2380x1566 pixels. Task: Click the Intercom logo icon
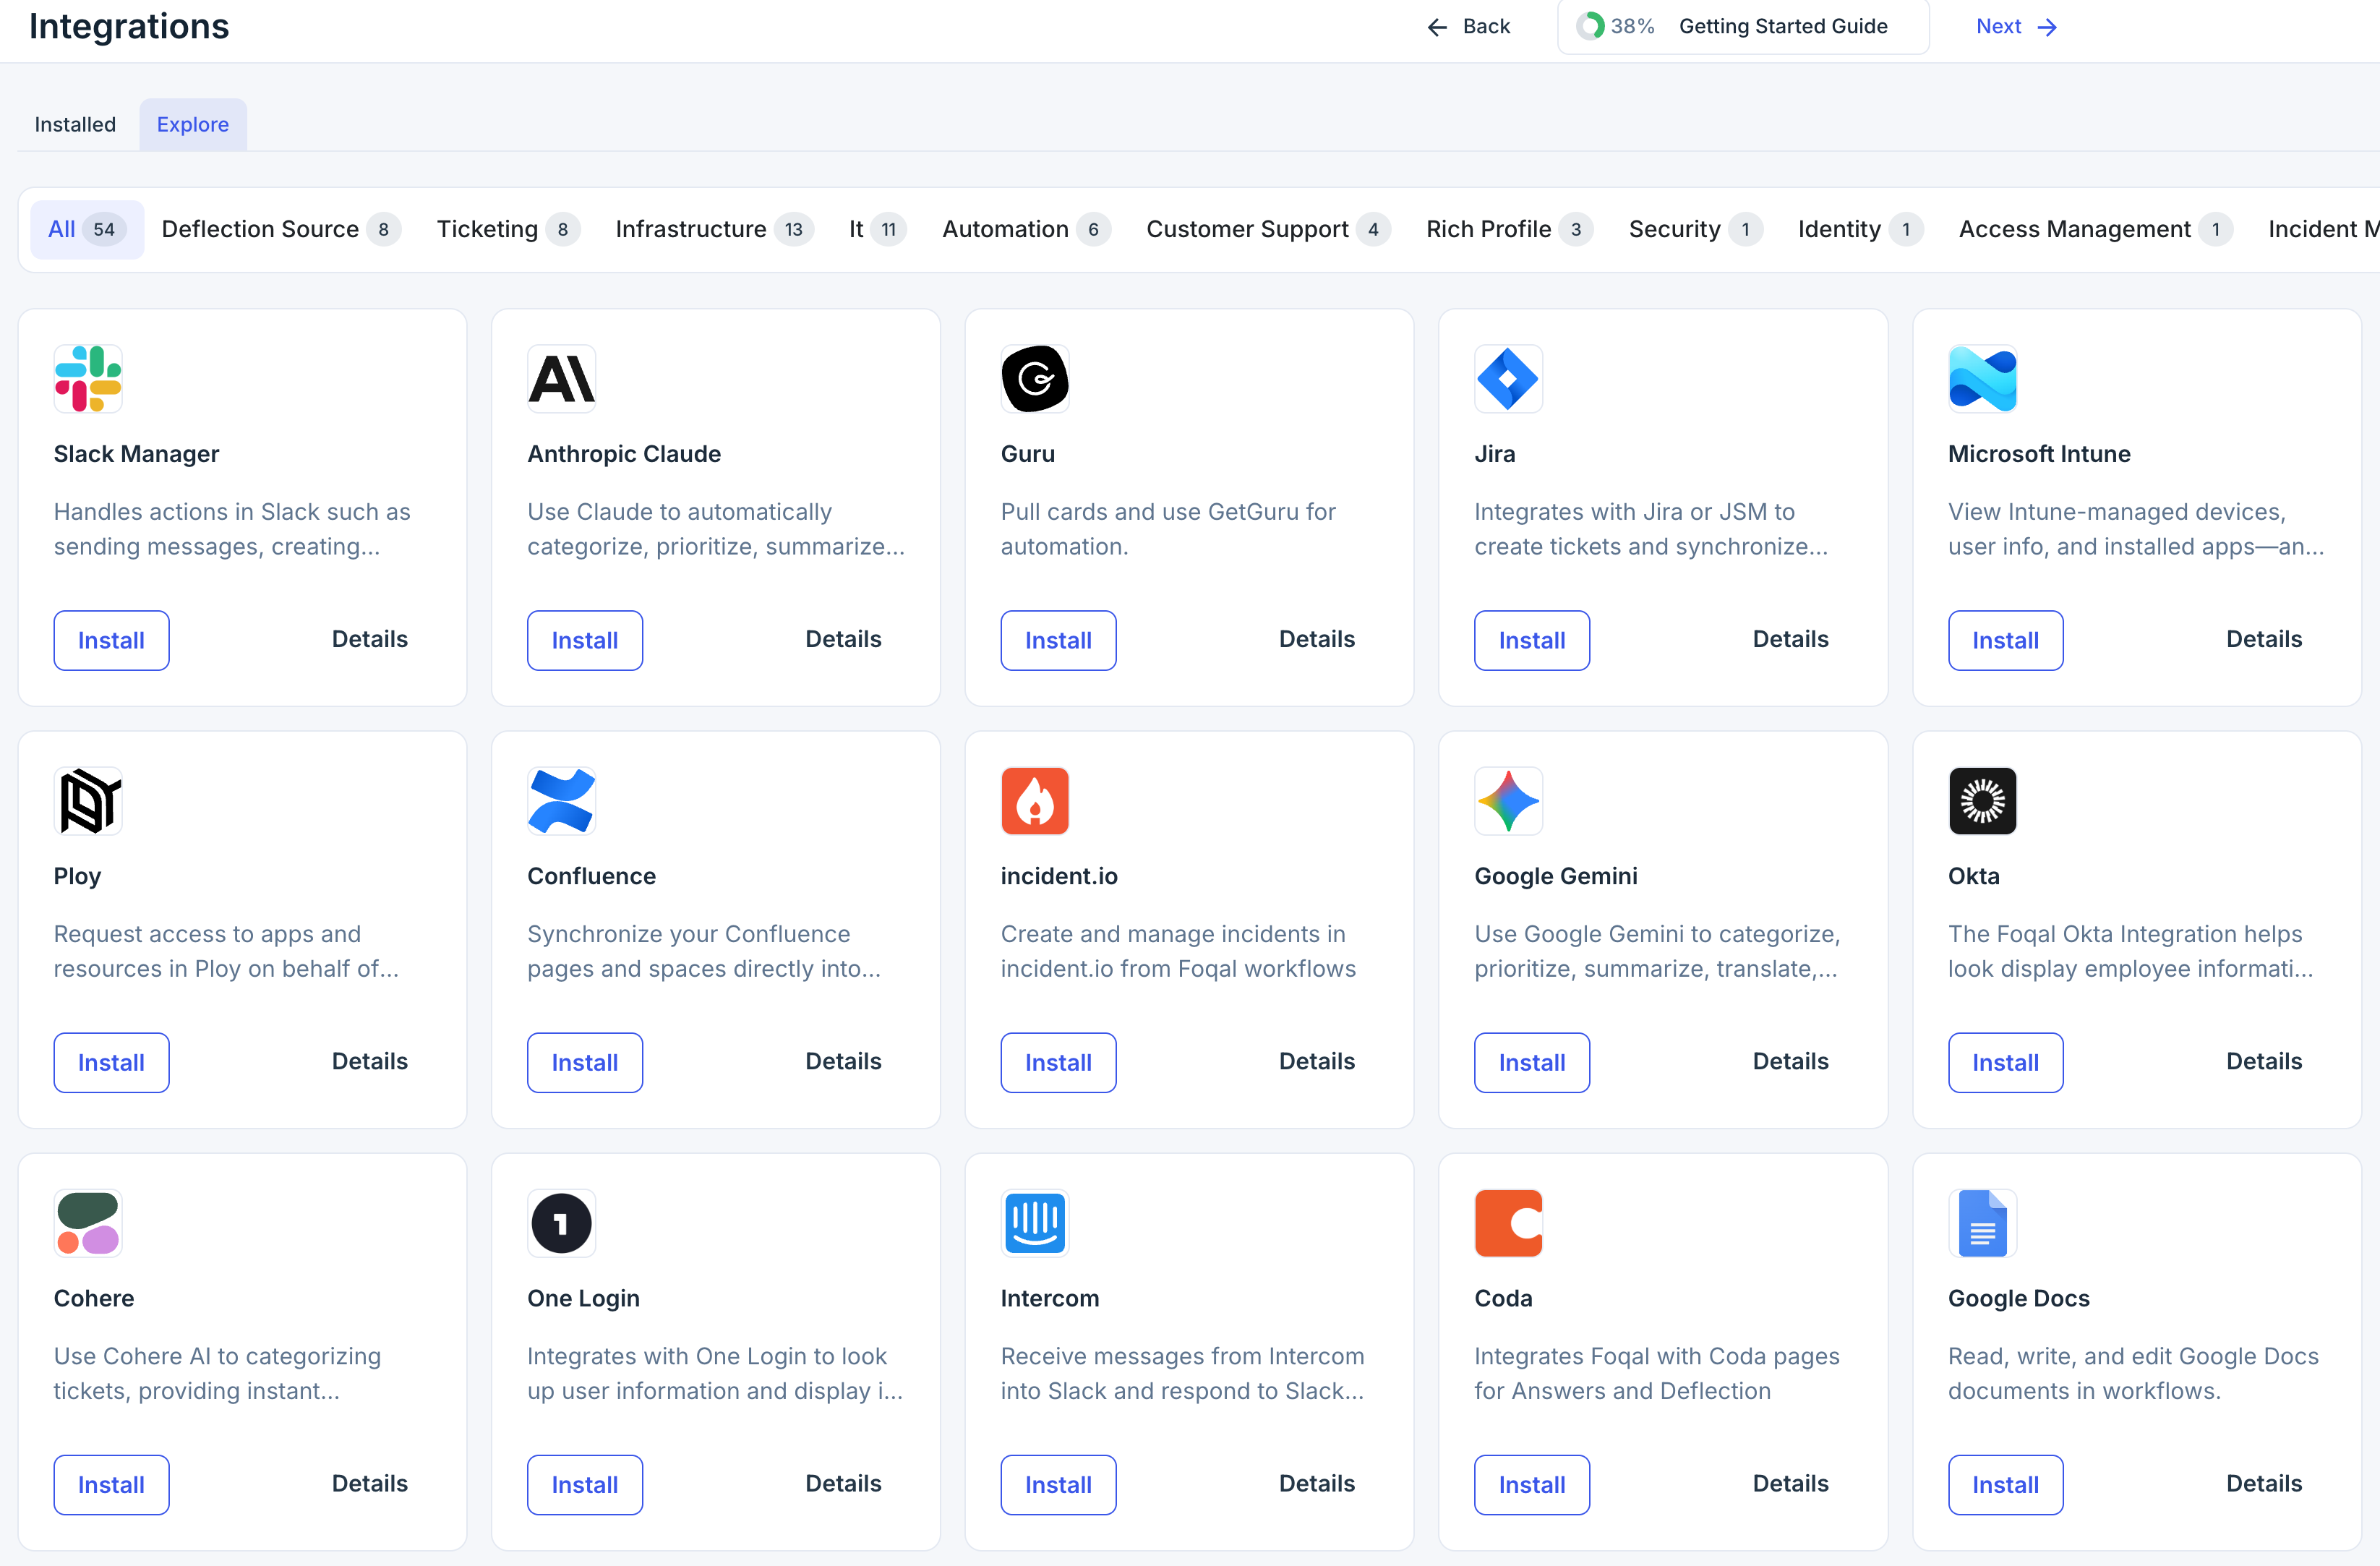coord(1035,1223)
